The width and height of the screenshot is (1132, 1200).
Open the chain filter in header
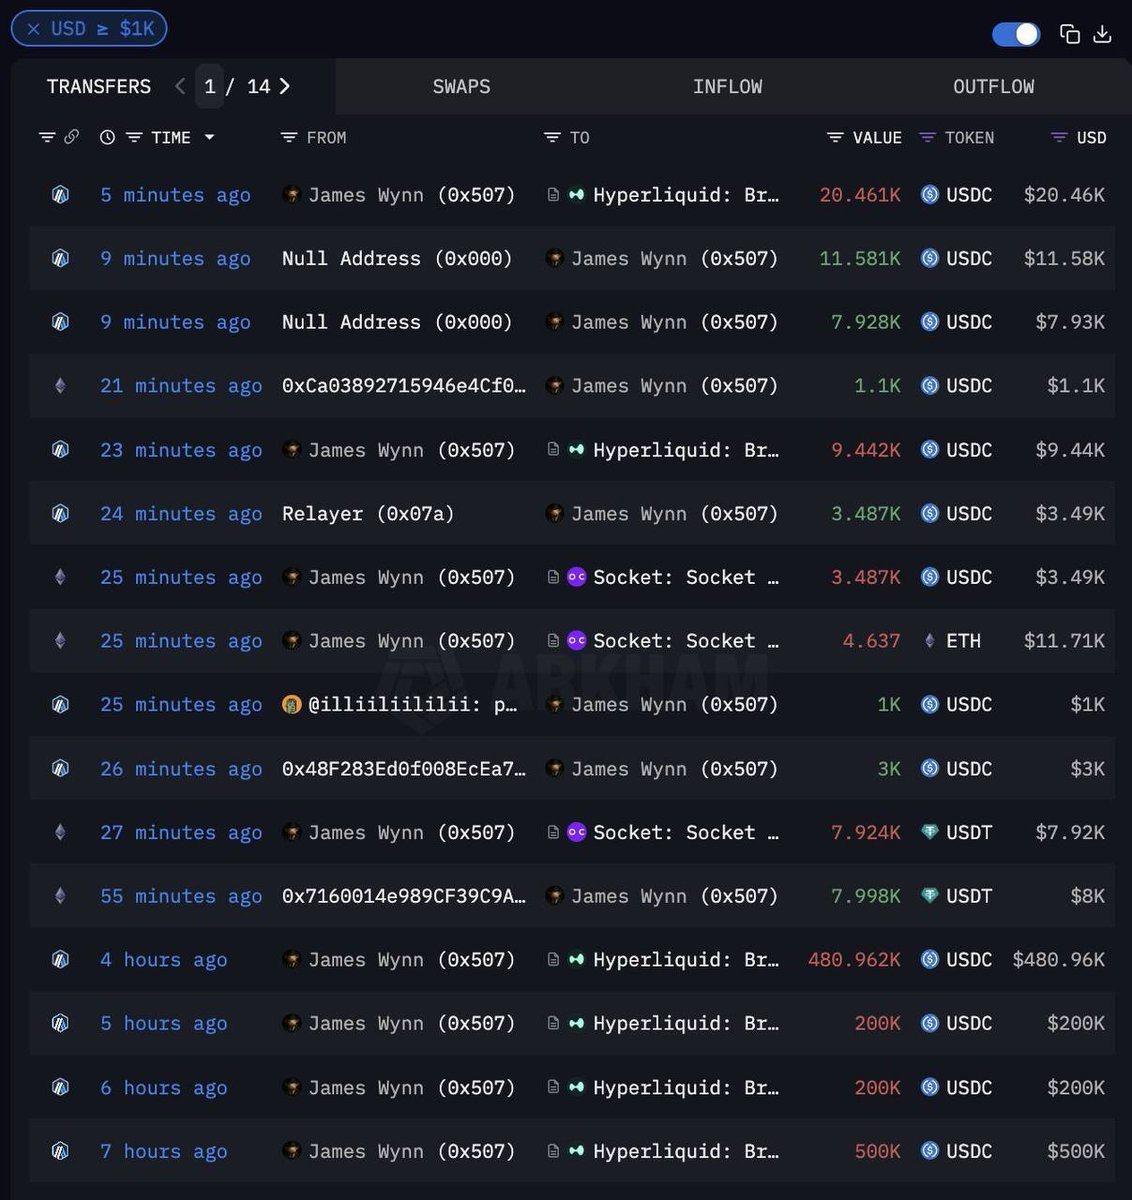[x=47, y=137]
